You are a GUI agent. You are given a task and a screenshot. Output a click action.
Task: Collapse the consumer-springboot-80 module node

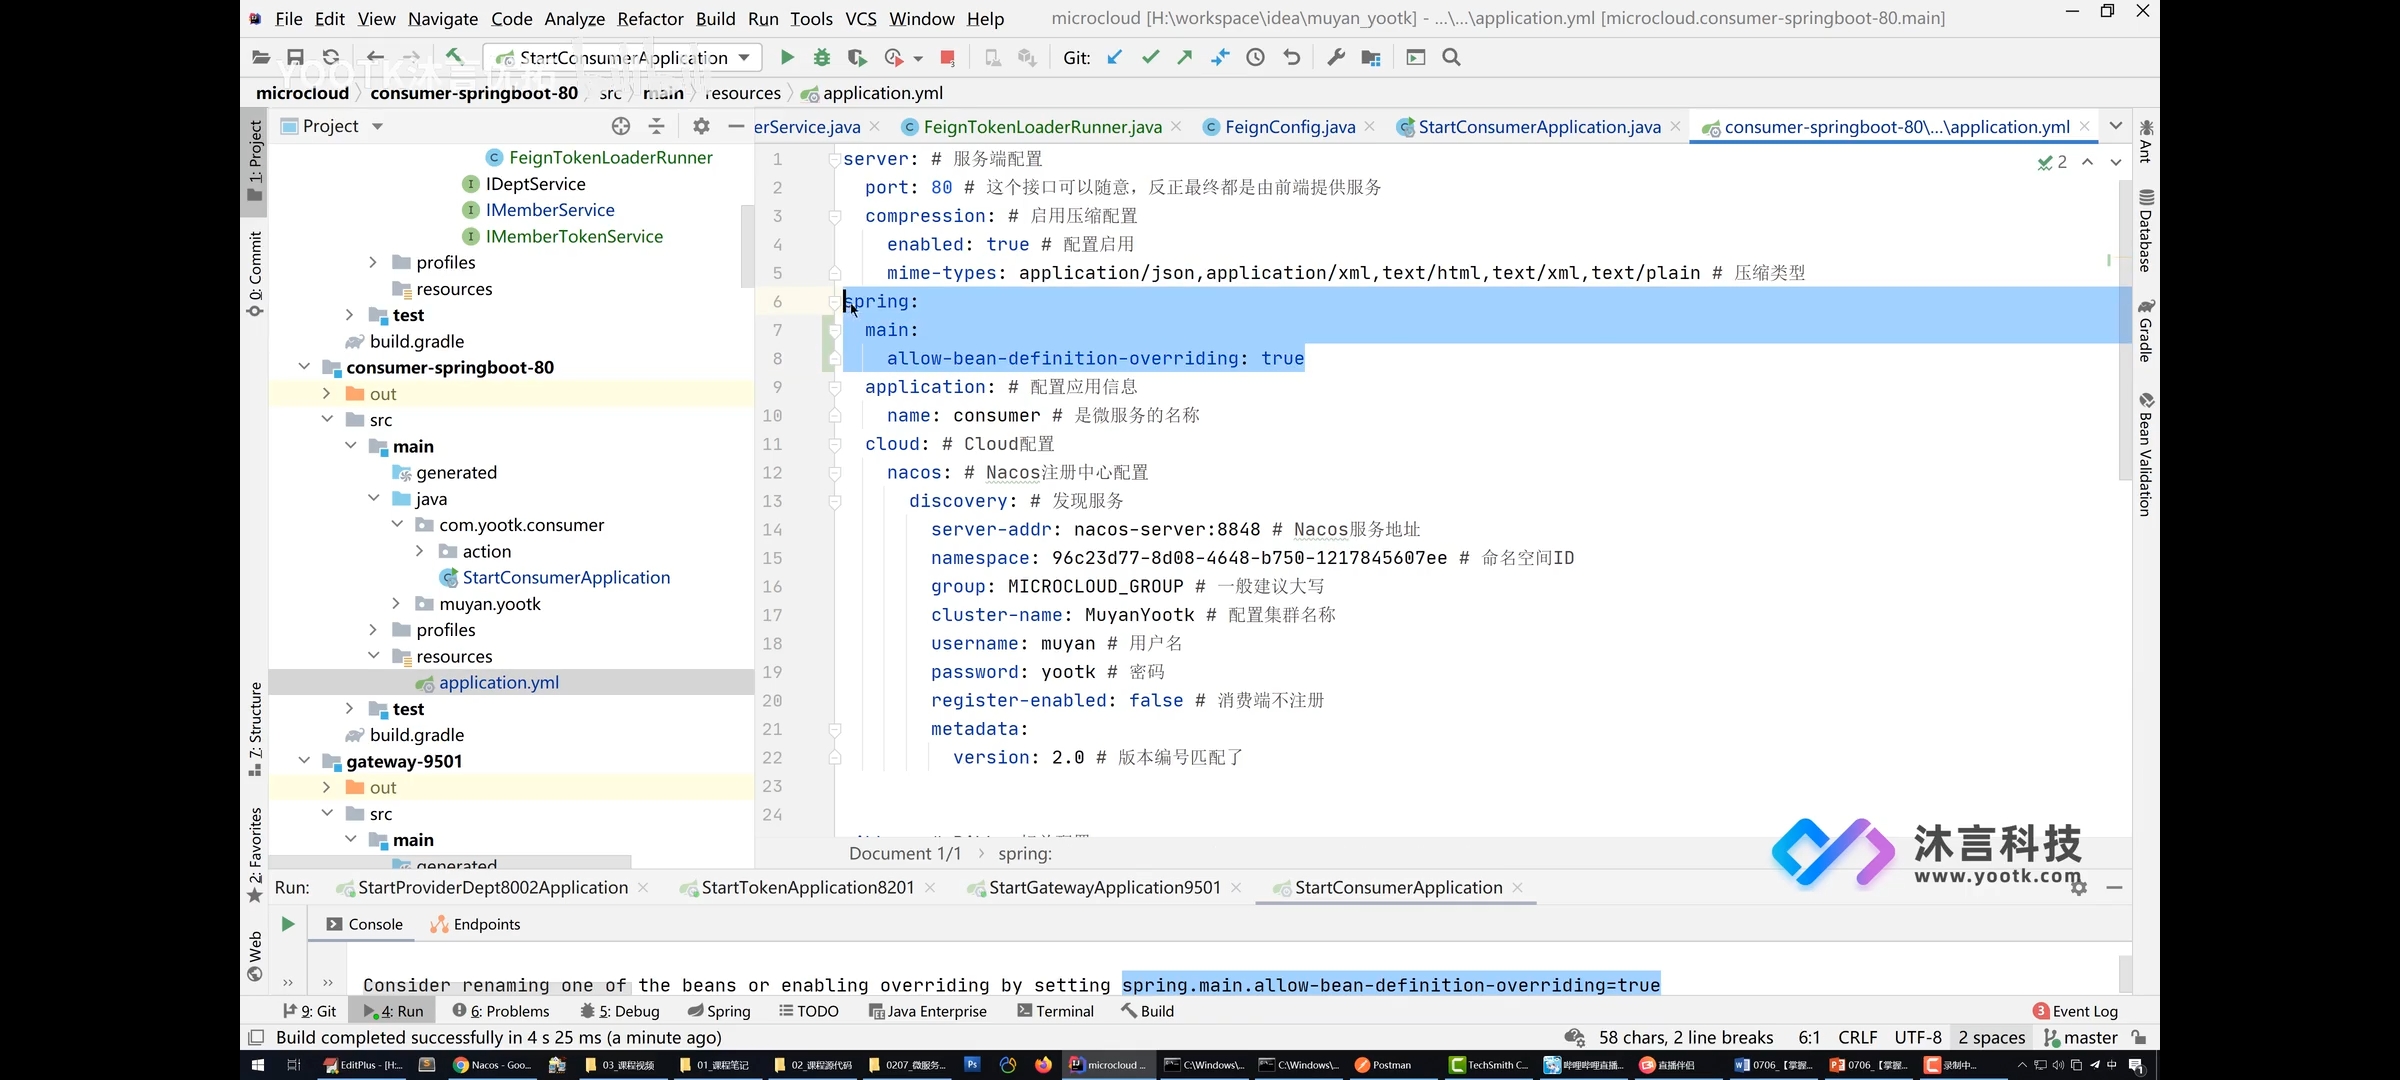point(303,367)
